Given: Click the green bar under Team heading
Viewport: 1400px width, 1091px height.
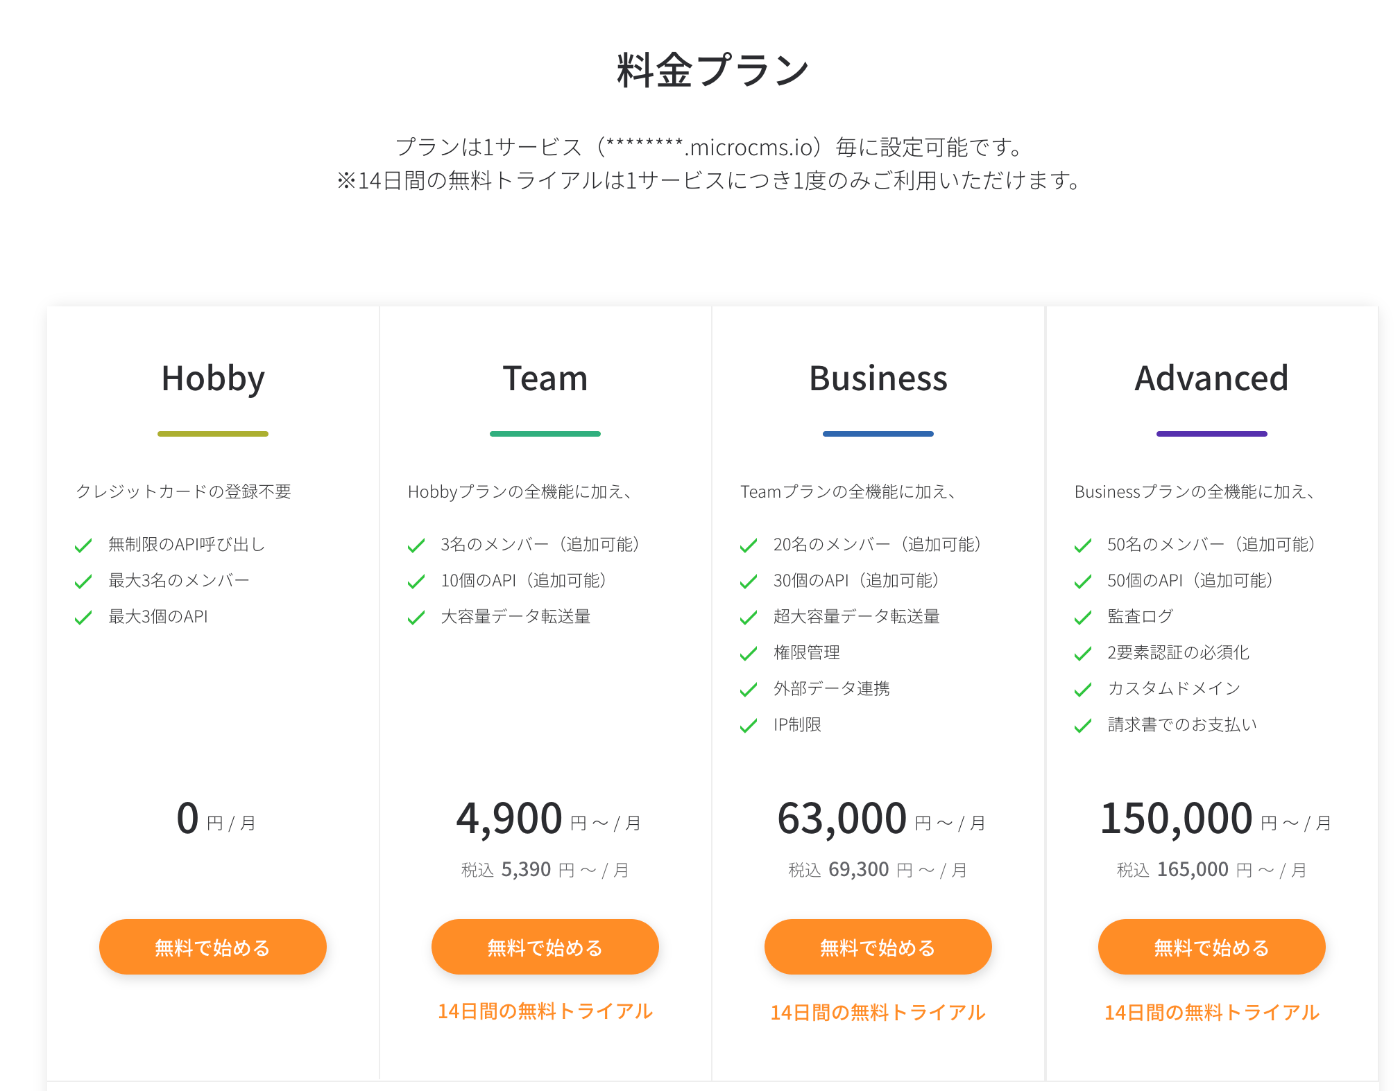Looking at the screenshot, I should click(x=545, y=434).
